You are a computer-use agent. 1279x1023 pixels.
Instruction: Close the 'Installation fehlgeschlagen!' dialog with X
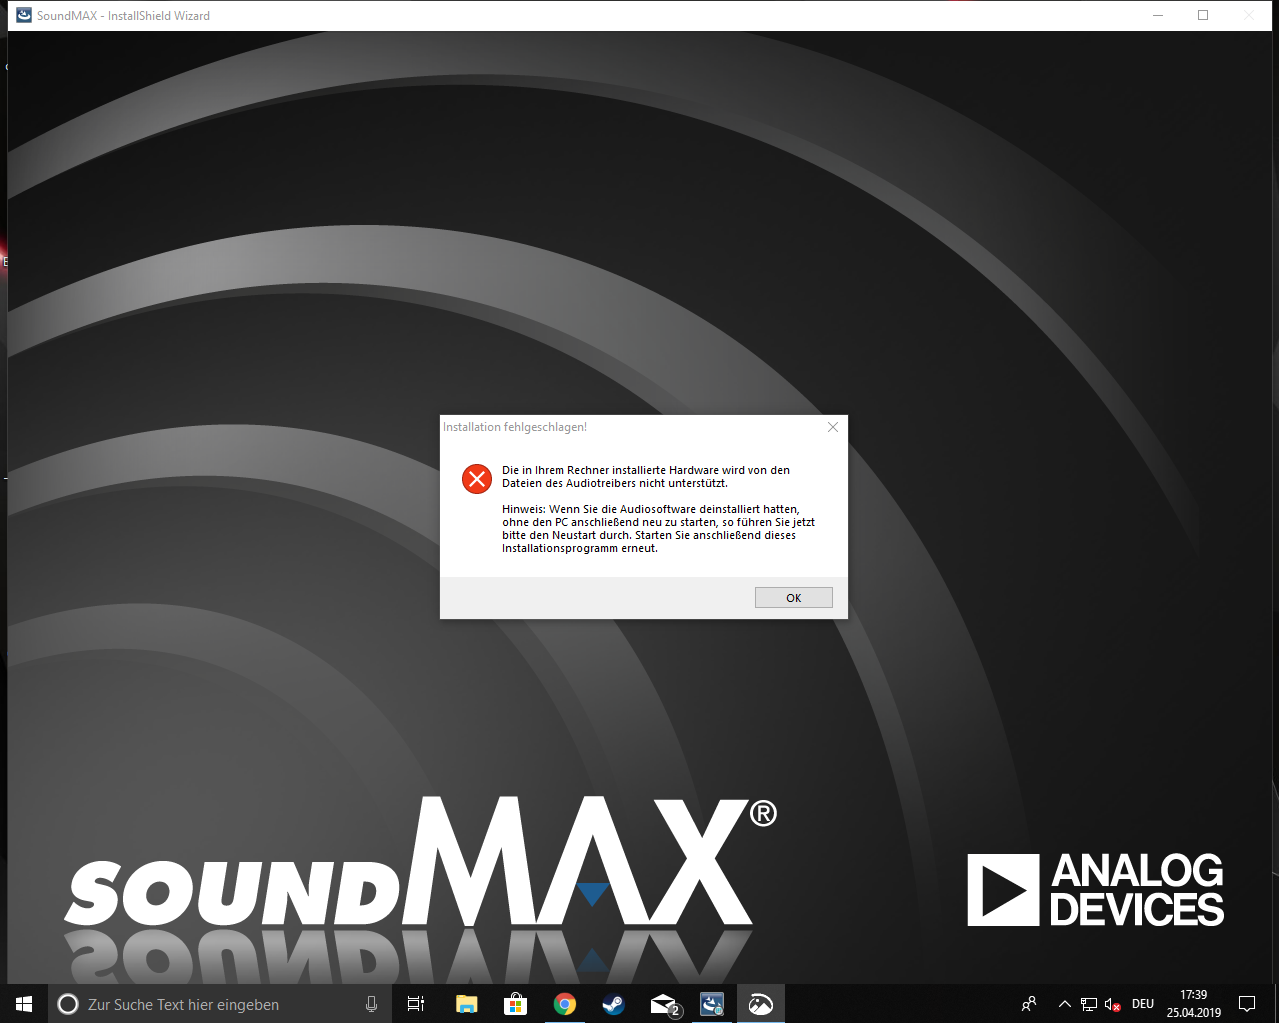(833, 427)
